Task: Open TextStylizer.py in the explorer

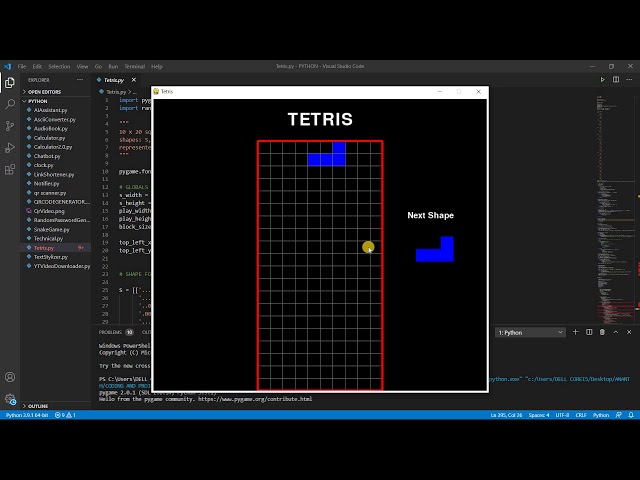Action: tap(51, 257)
